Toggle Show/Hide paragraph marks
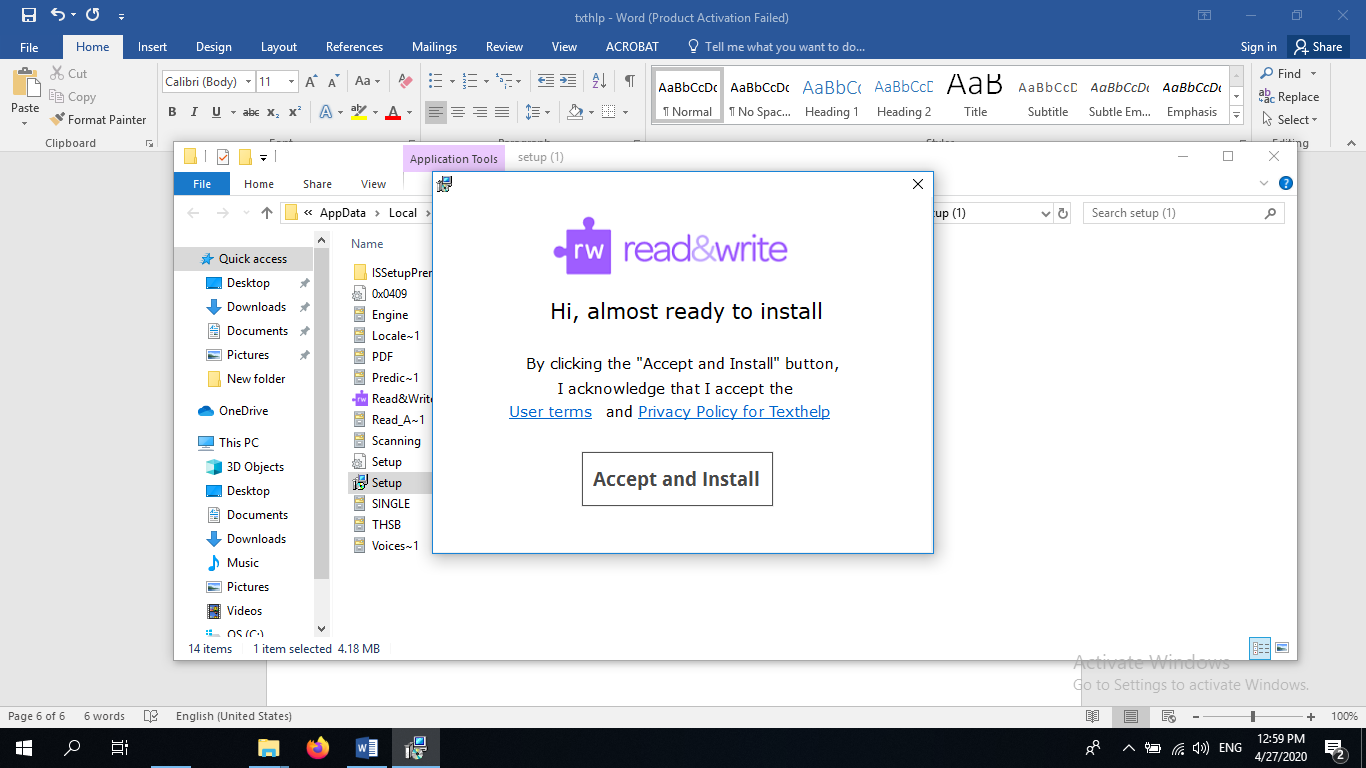Image resolution: width=1366 pixels, height=768 pixels. [629, 81]
